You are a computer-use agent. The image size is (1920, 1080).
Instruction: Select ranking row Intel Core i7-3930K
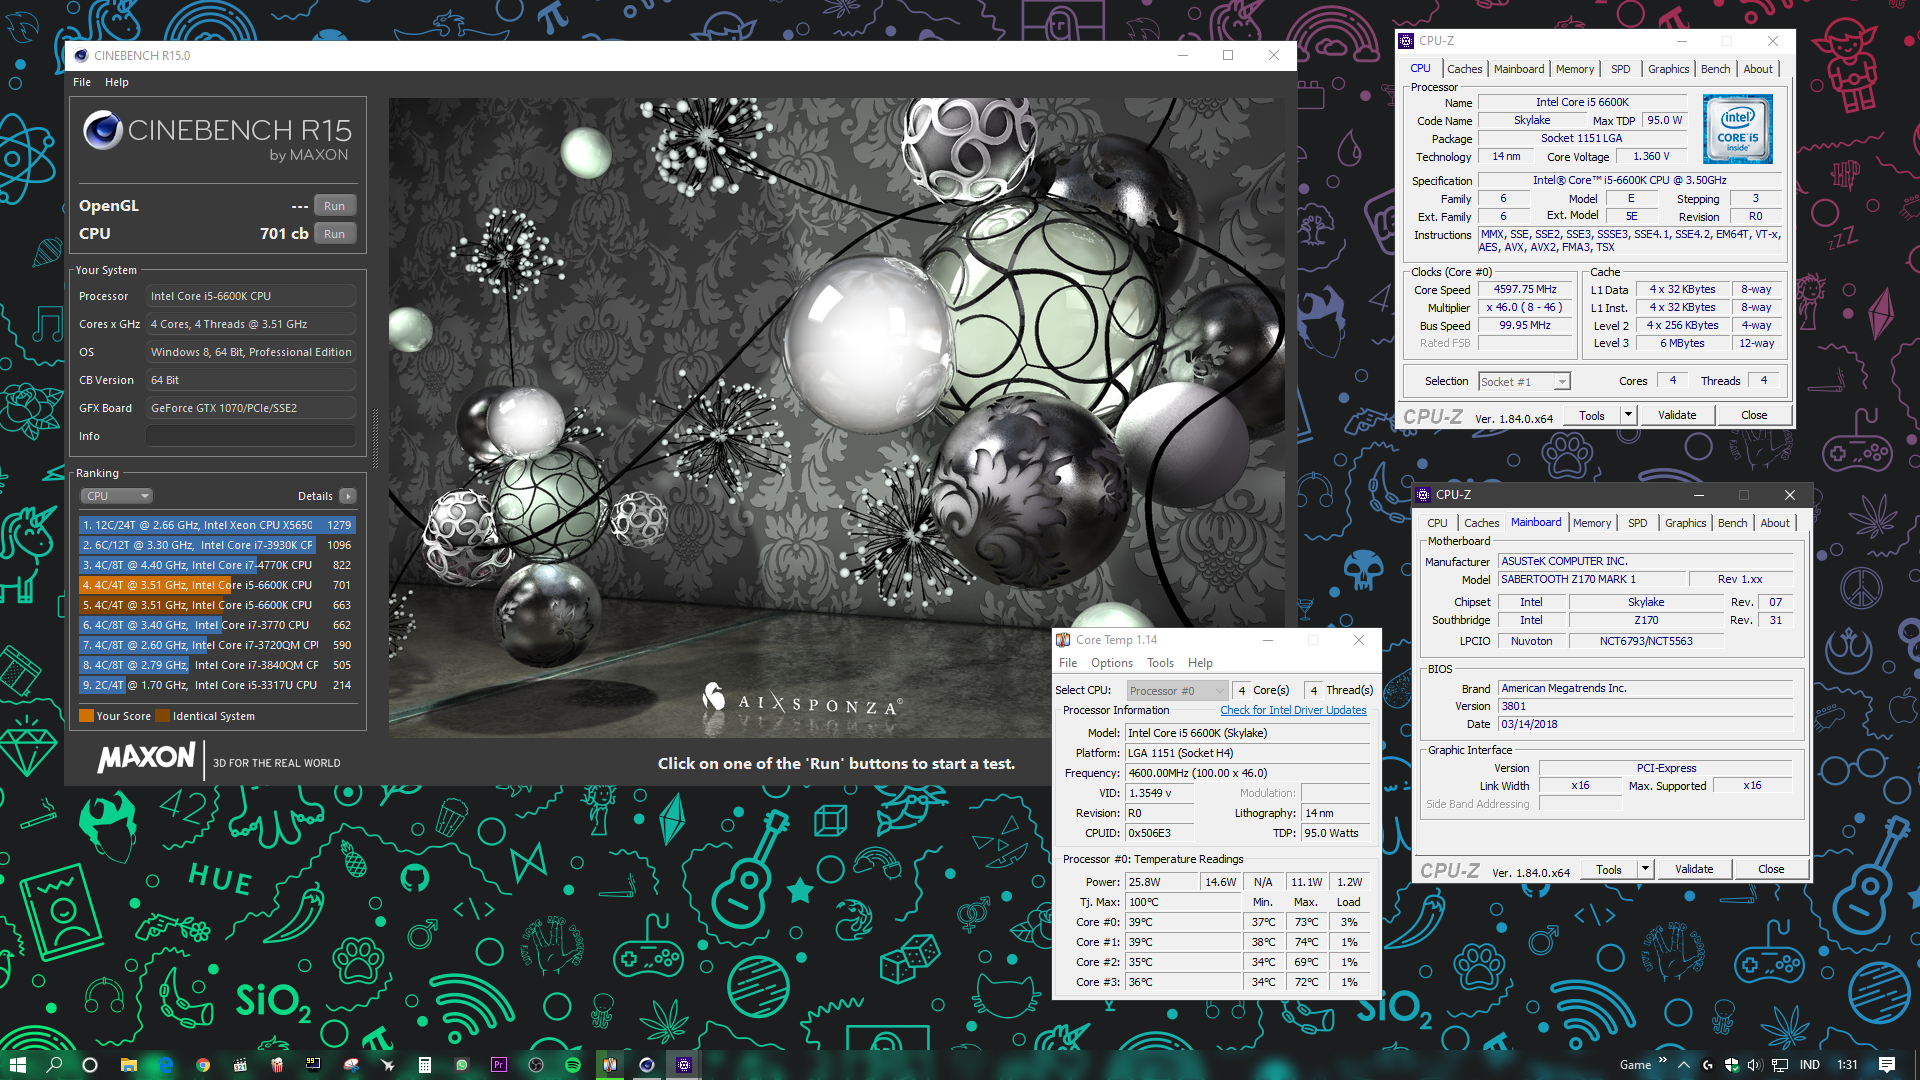click(x=217, y=545)
